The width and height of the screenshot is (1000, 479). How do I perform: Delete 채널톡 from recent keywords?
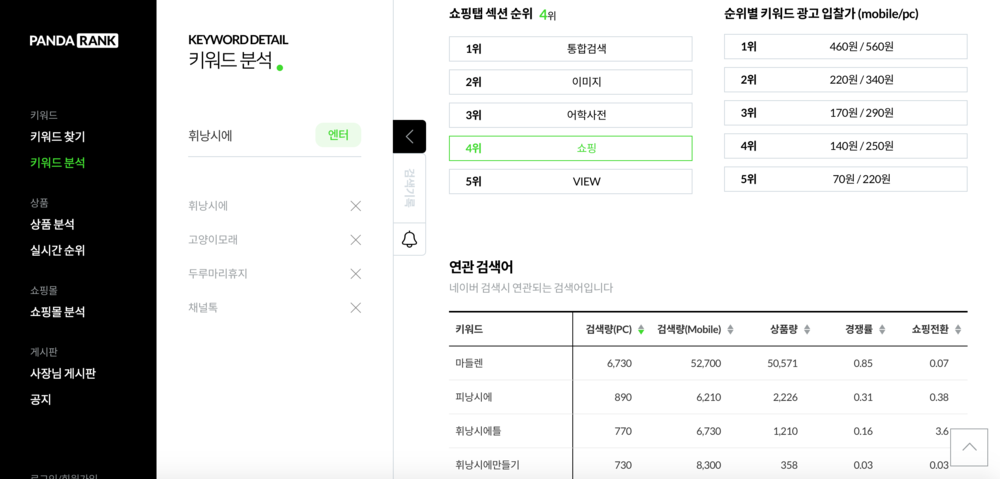(x=355, y=308)
